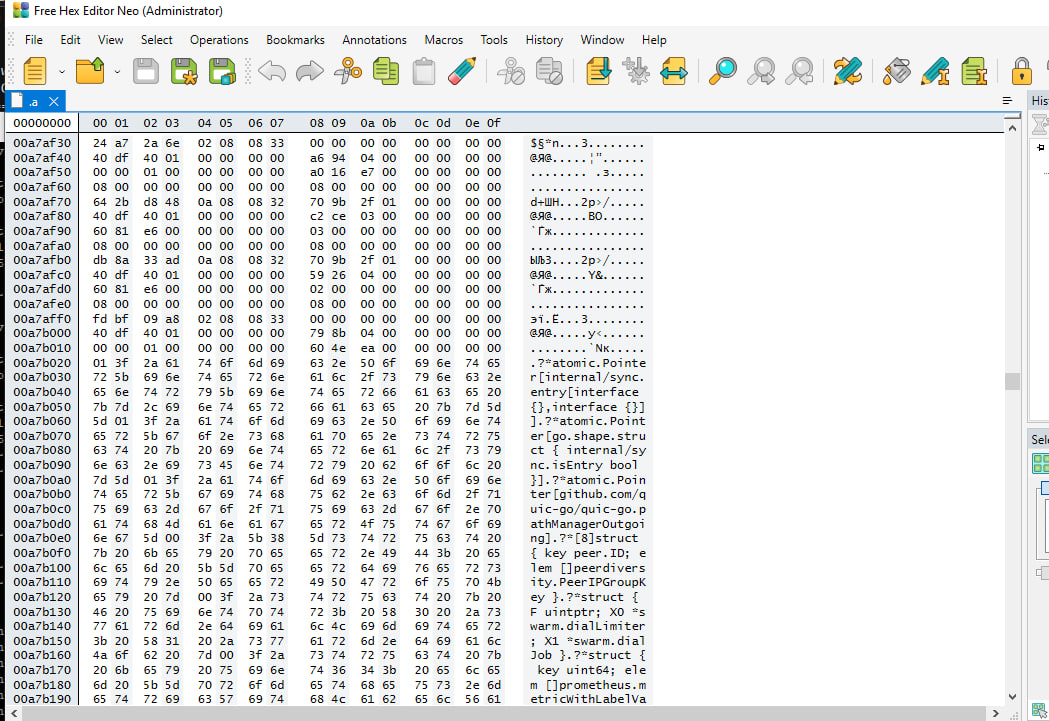Open the Operations menu
Viewport: 1049px width, 721px height.
(x=219, y=40)
